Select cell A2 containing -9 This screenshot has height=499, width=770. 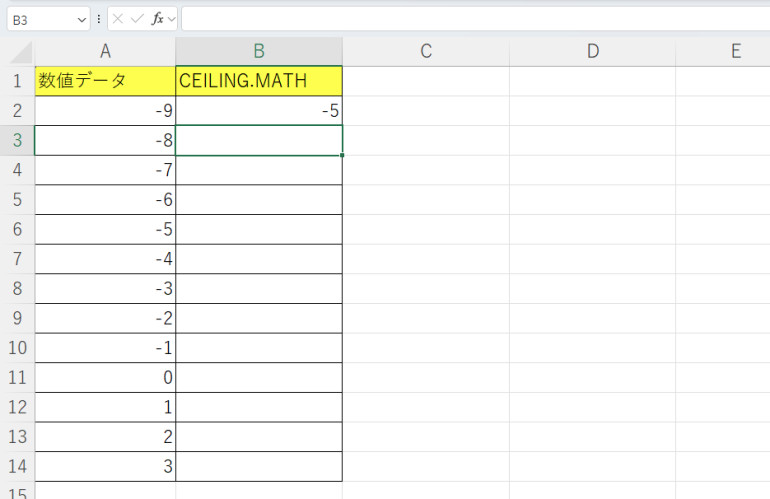click(x=105, y=111)
